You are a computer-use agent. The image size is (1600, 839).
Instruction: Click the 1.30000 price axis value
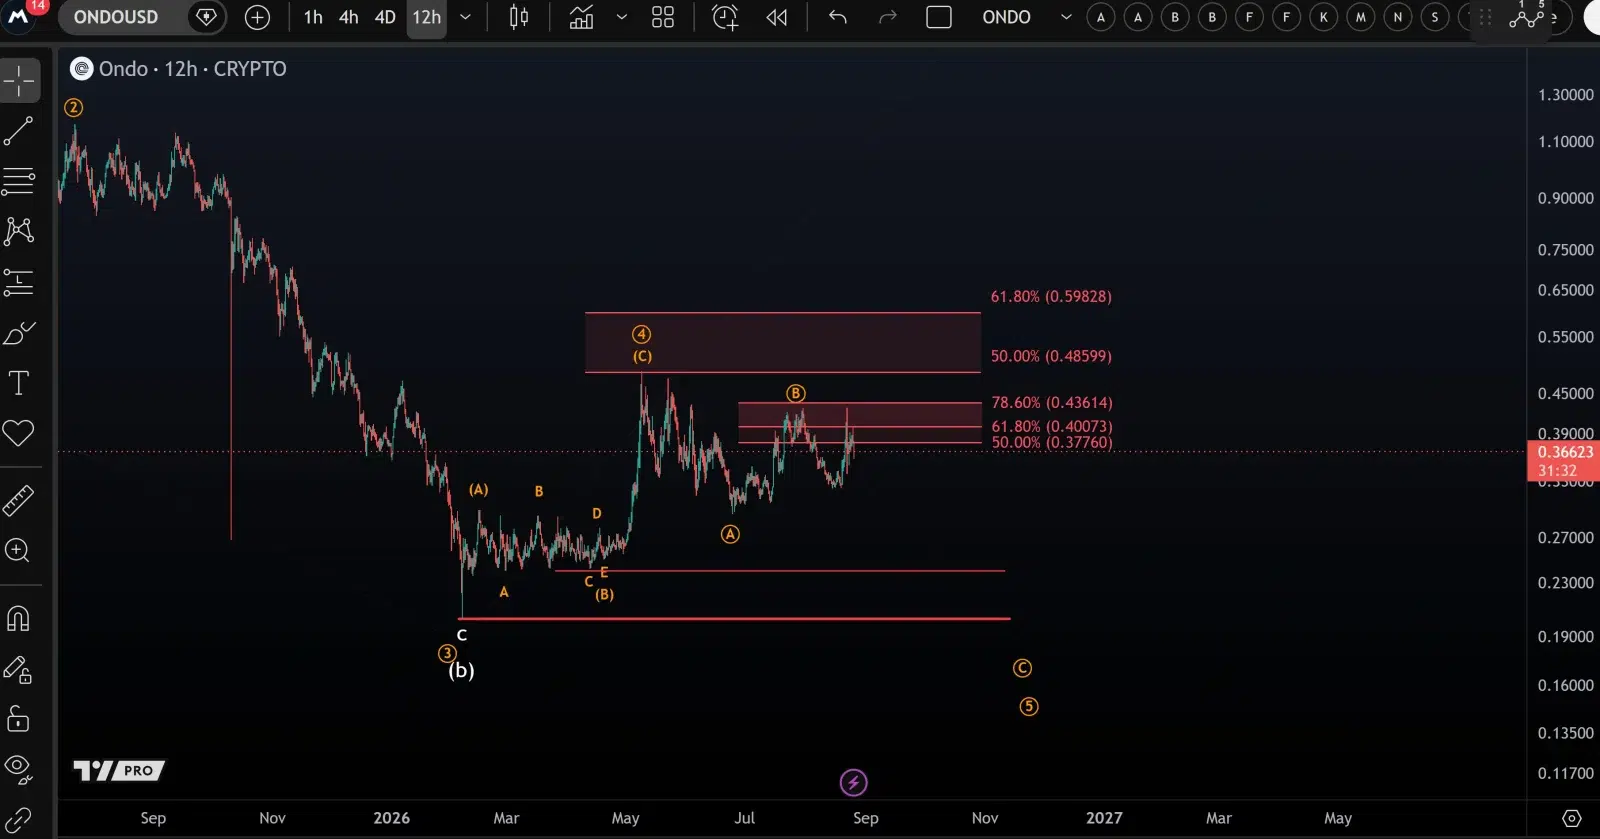click(1566, 95)
